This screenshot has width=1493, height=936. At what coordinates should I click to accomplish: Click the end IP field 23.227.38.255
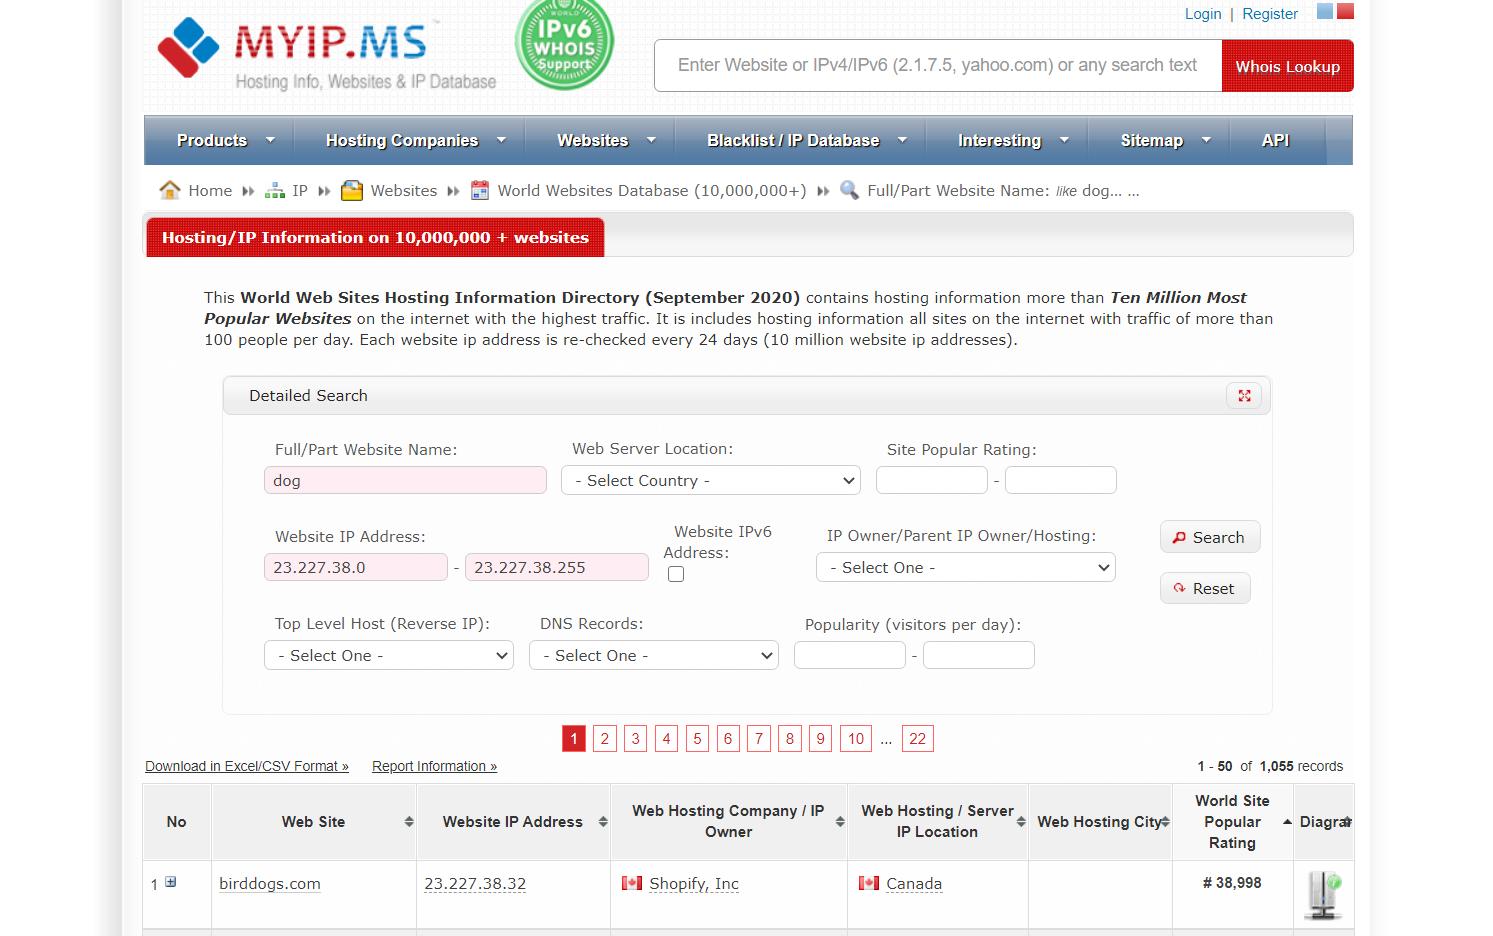(557, 568)
